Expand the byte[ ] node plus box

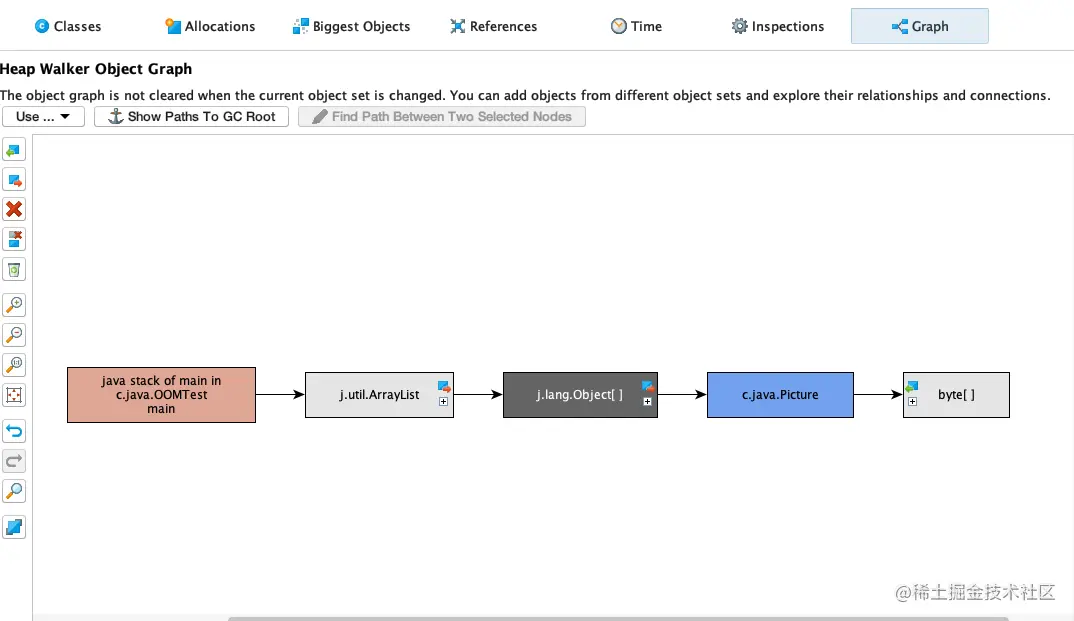click(x=912, y=401)
